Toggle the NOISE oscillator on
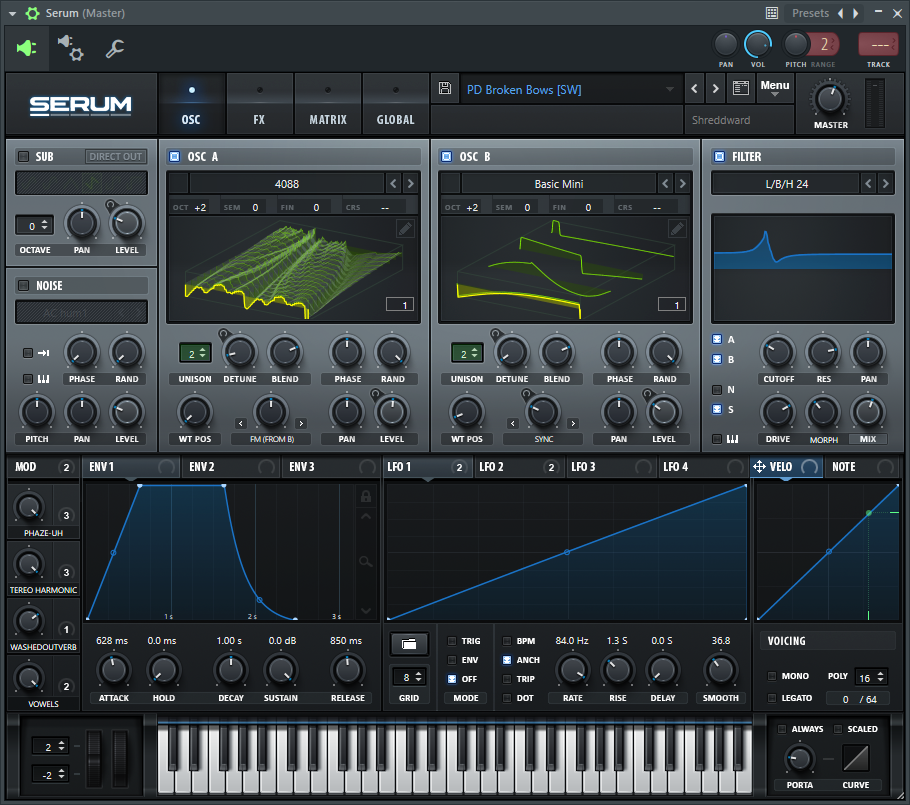Image resolution: width=910 pixels, height=805 pixels. [x=22, y=285]
